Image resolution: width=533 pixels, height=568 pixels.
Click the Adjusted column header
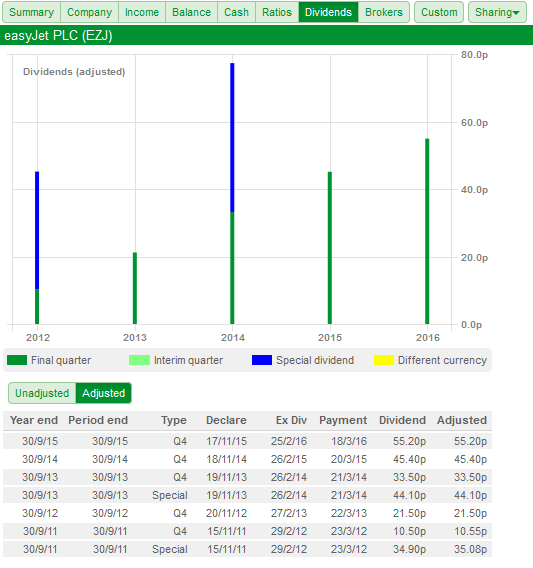[x=462, y=420]
